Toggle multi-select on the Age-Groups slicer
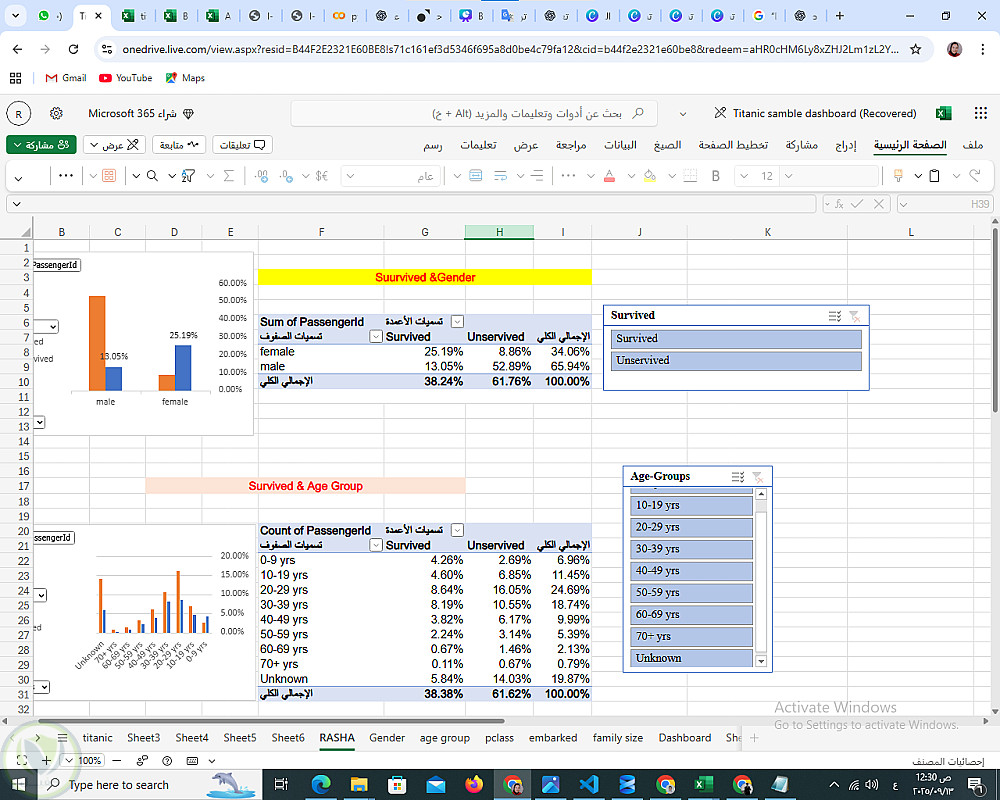The height and width of the screenshot is (800, 1000). (737, 477)
